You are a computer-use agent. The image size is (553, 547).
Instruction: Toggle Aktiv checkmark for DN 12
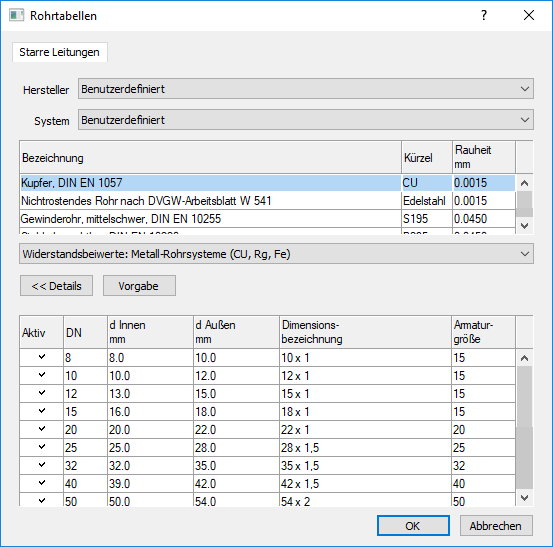(42, 393)
